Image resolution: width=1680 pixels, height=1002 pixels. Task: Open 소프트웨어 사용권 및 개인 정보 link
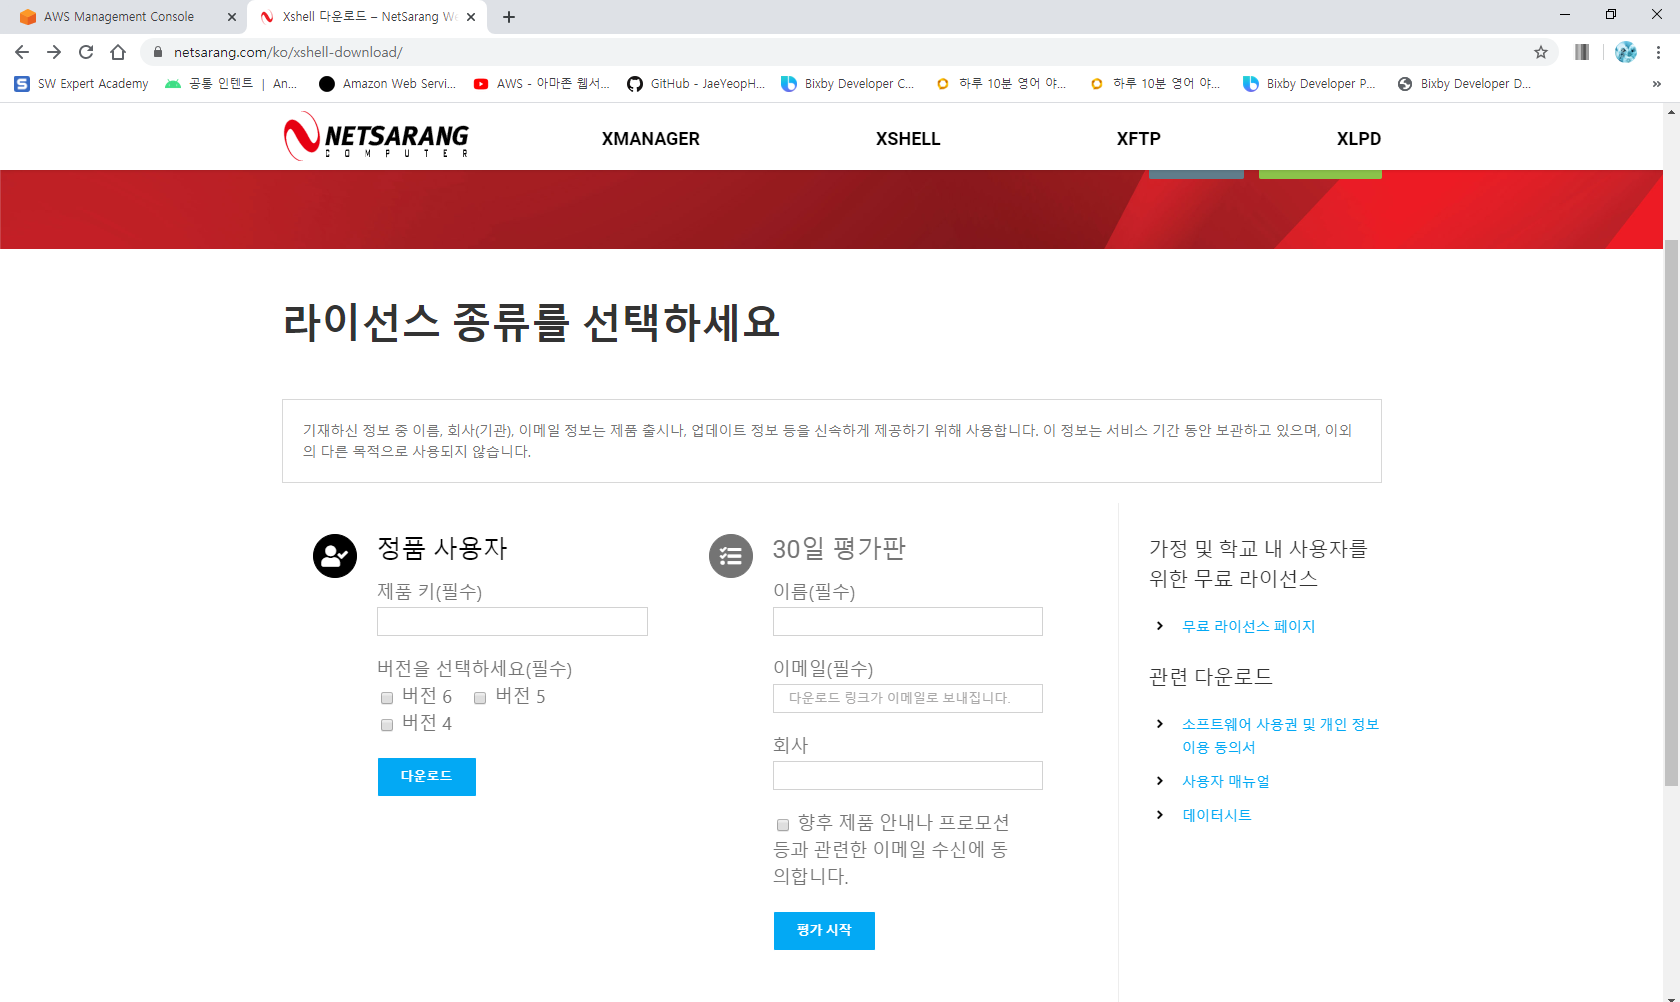(1280, 735)
